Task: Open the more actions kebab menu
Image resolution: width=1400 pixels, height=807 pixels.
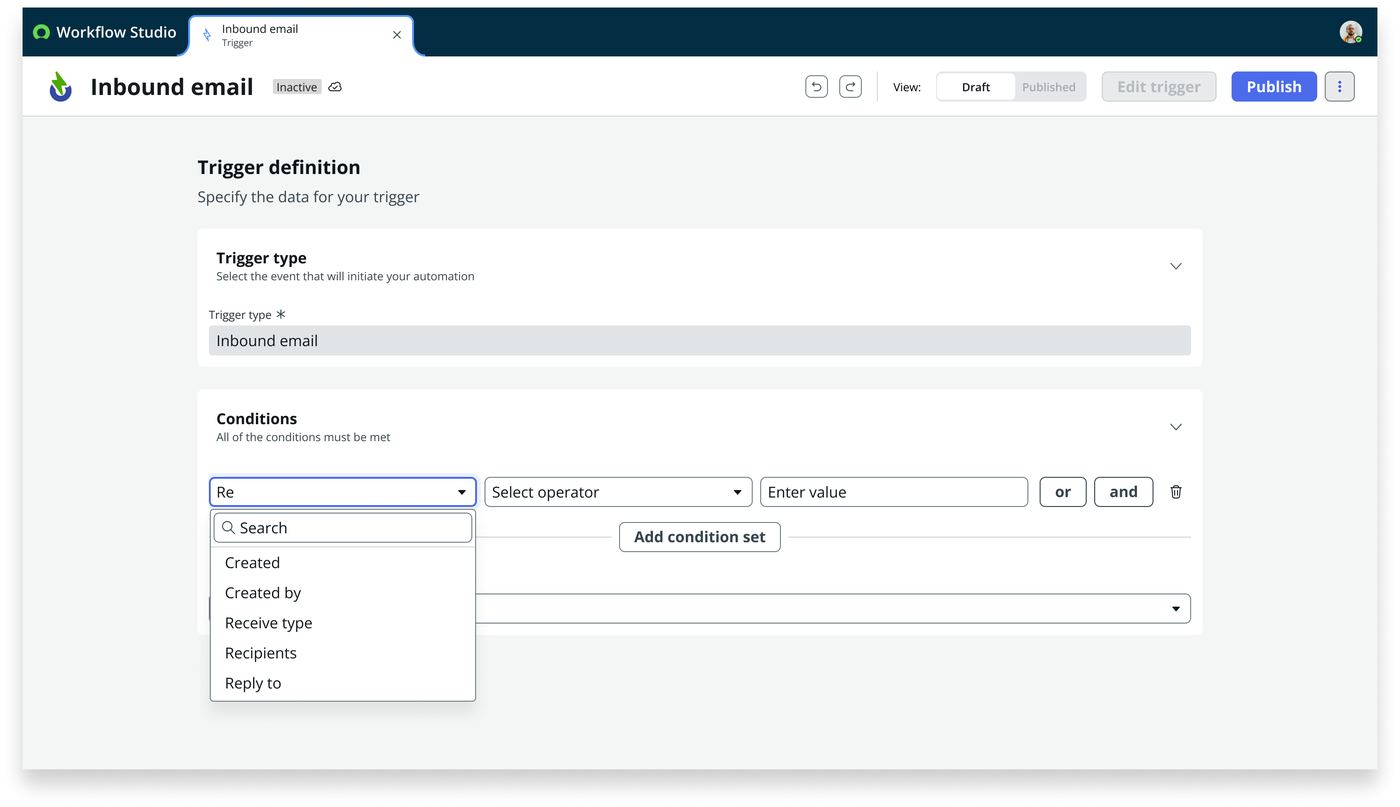Action: coord(1340,87)
